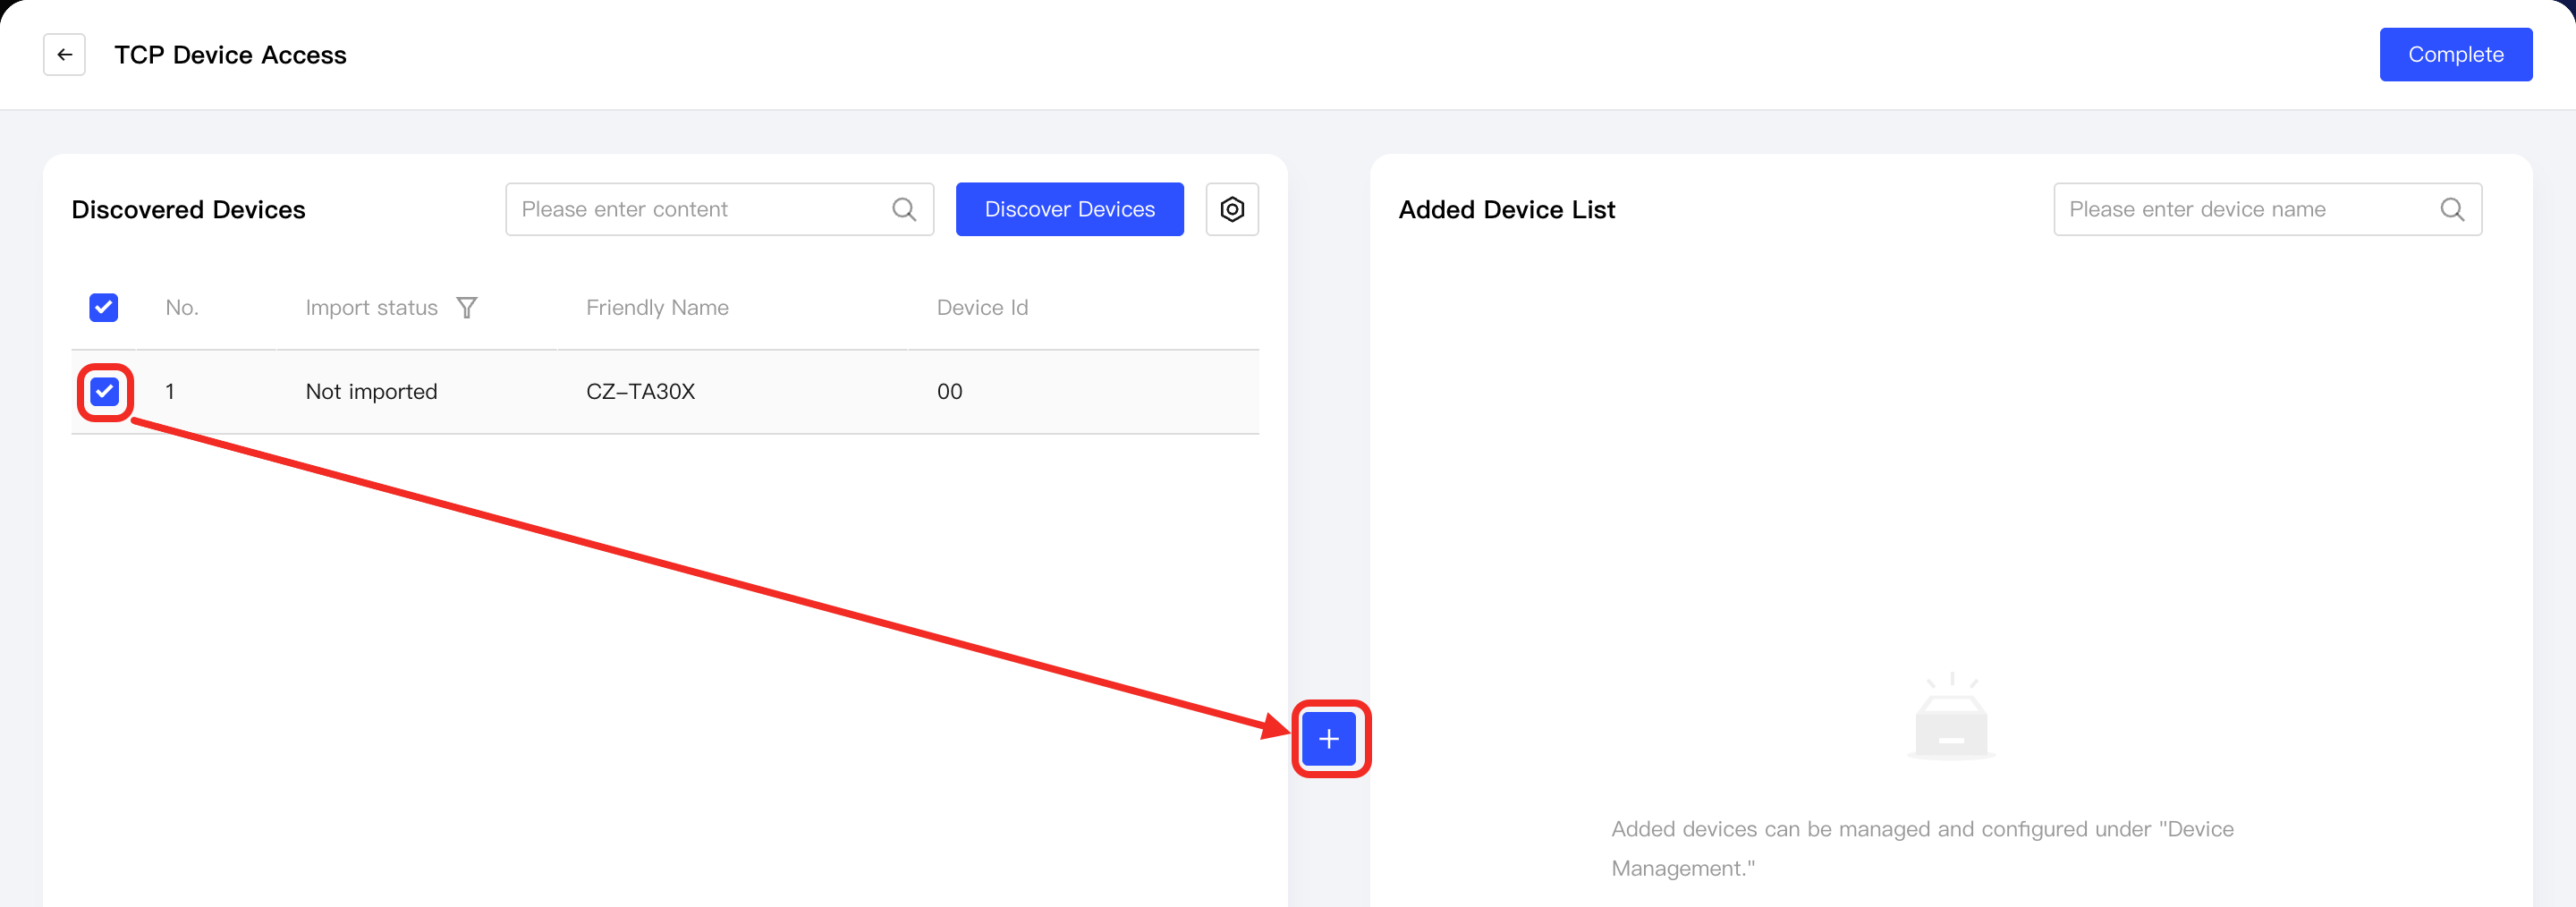2576x907 pixels.
Task: Click the Device Id column header
Action: coord(982,307)
